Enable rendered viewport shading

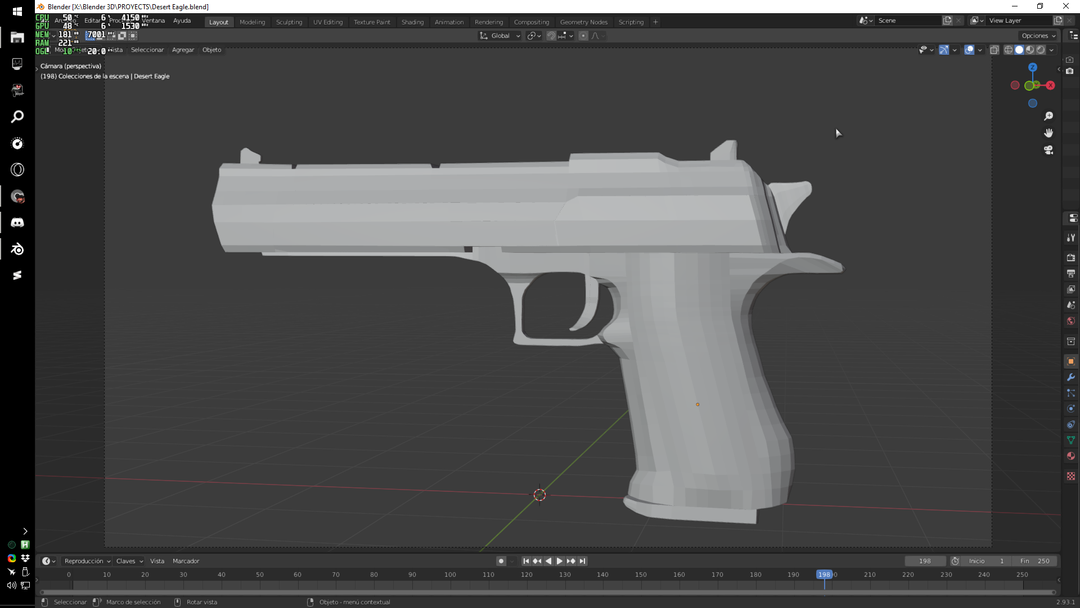click(x=1040, y=49)
